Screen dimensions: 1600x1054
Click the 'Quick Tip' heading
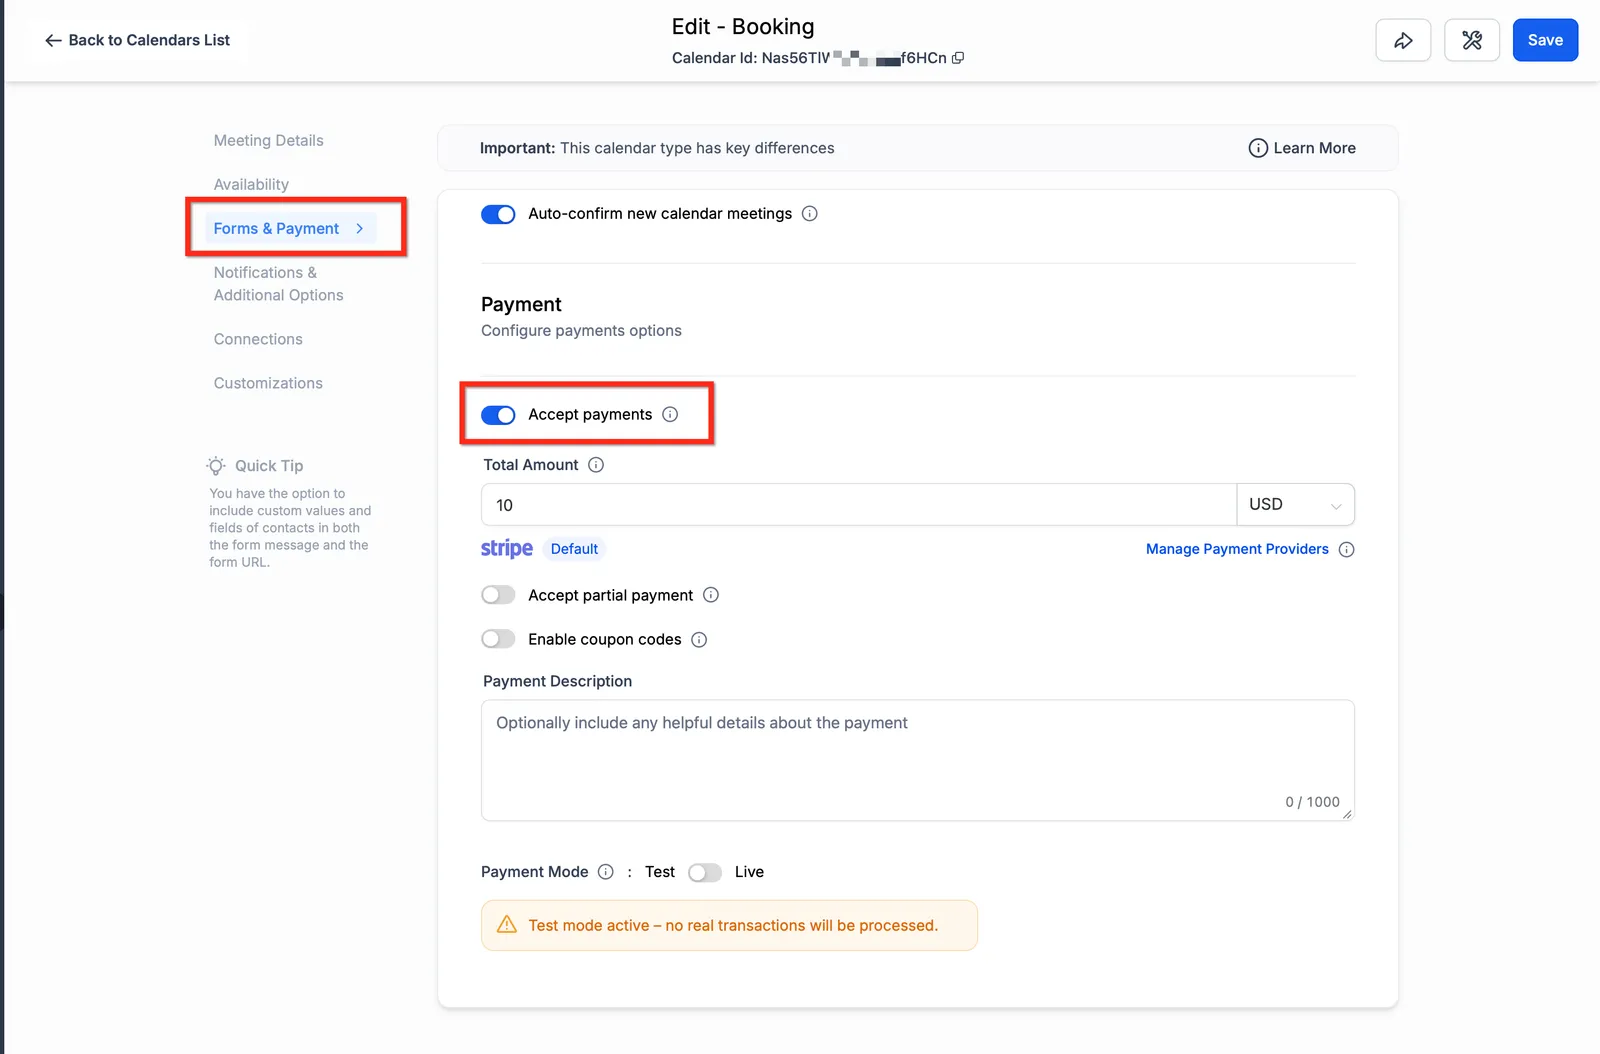click(x=269, y=466)
